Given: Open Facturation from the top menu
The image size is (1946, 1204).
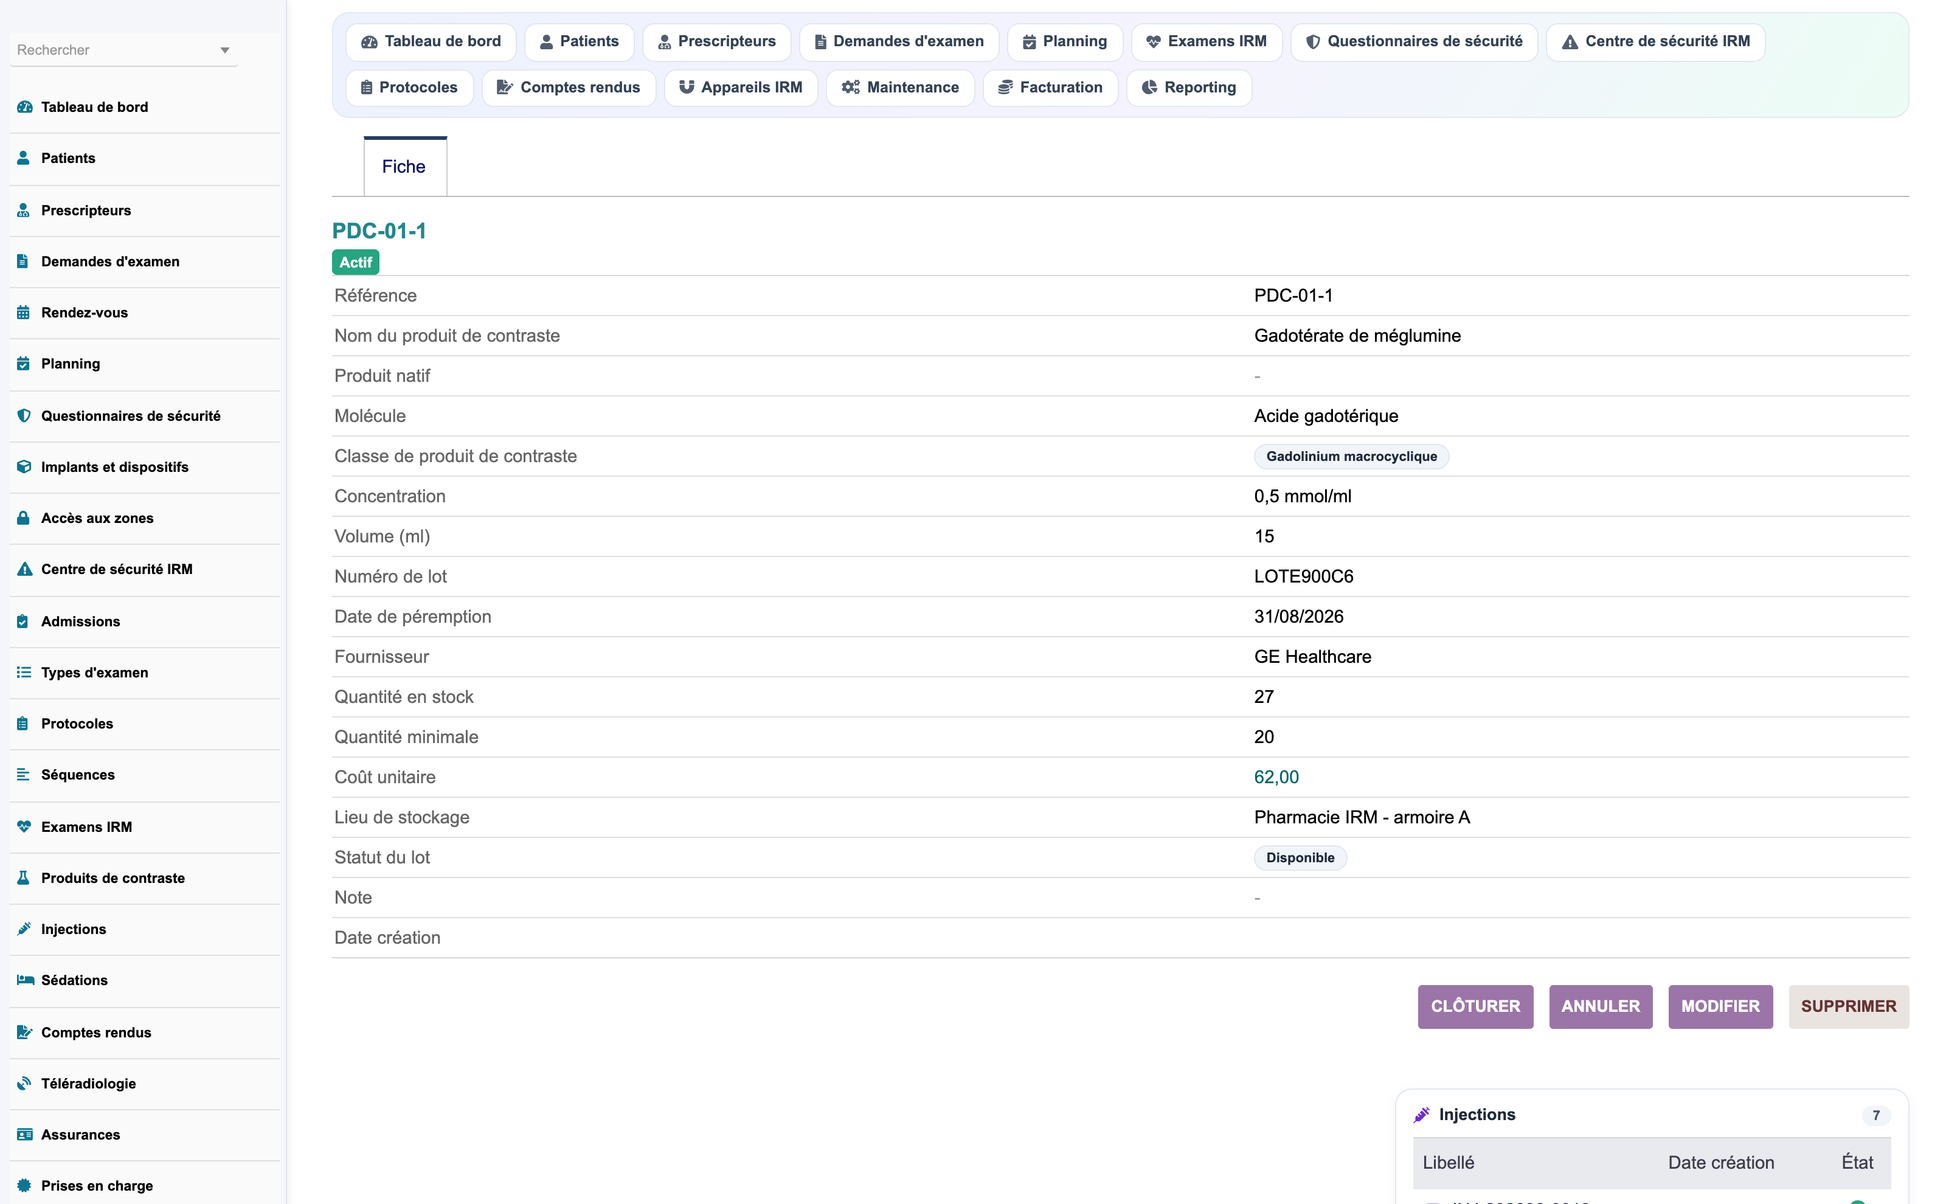Looking at the screenshot, I should pos(1051,87).
